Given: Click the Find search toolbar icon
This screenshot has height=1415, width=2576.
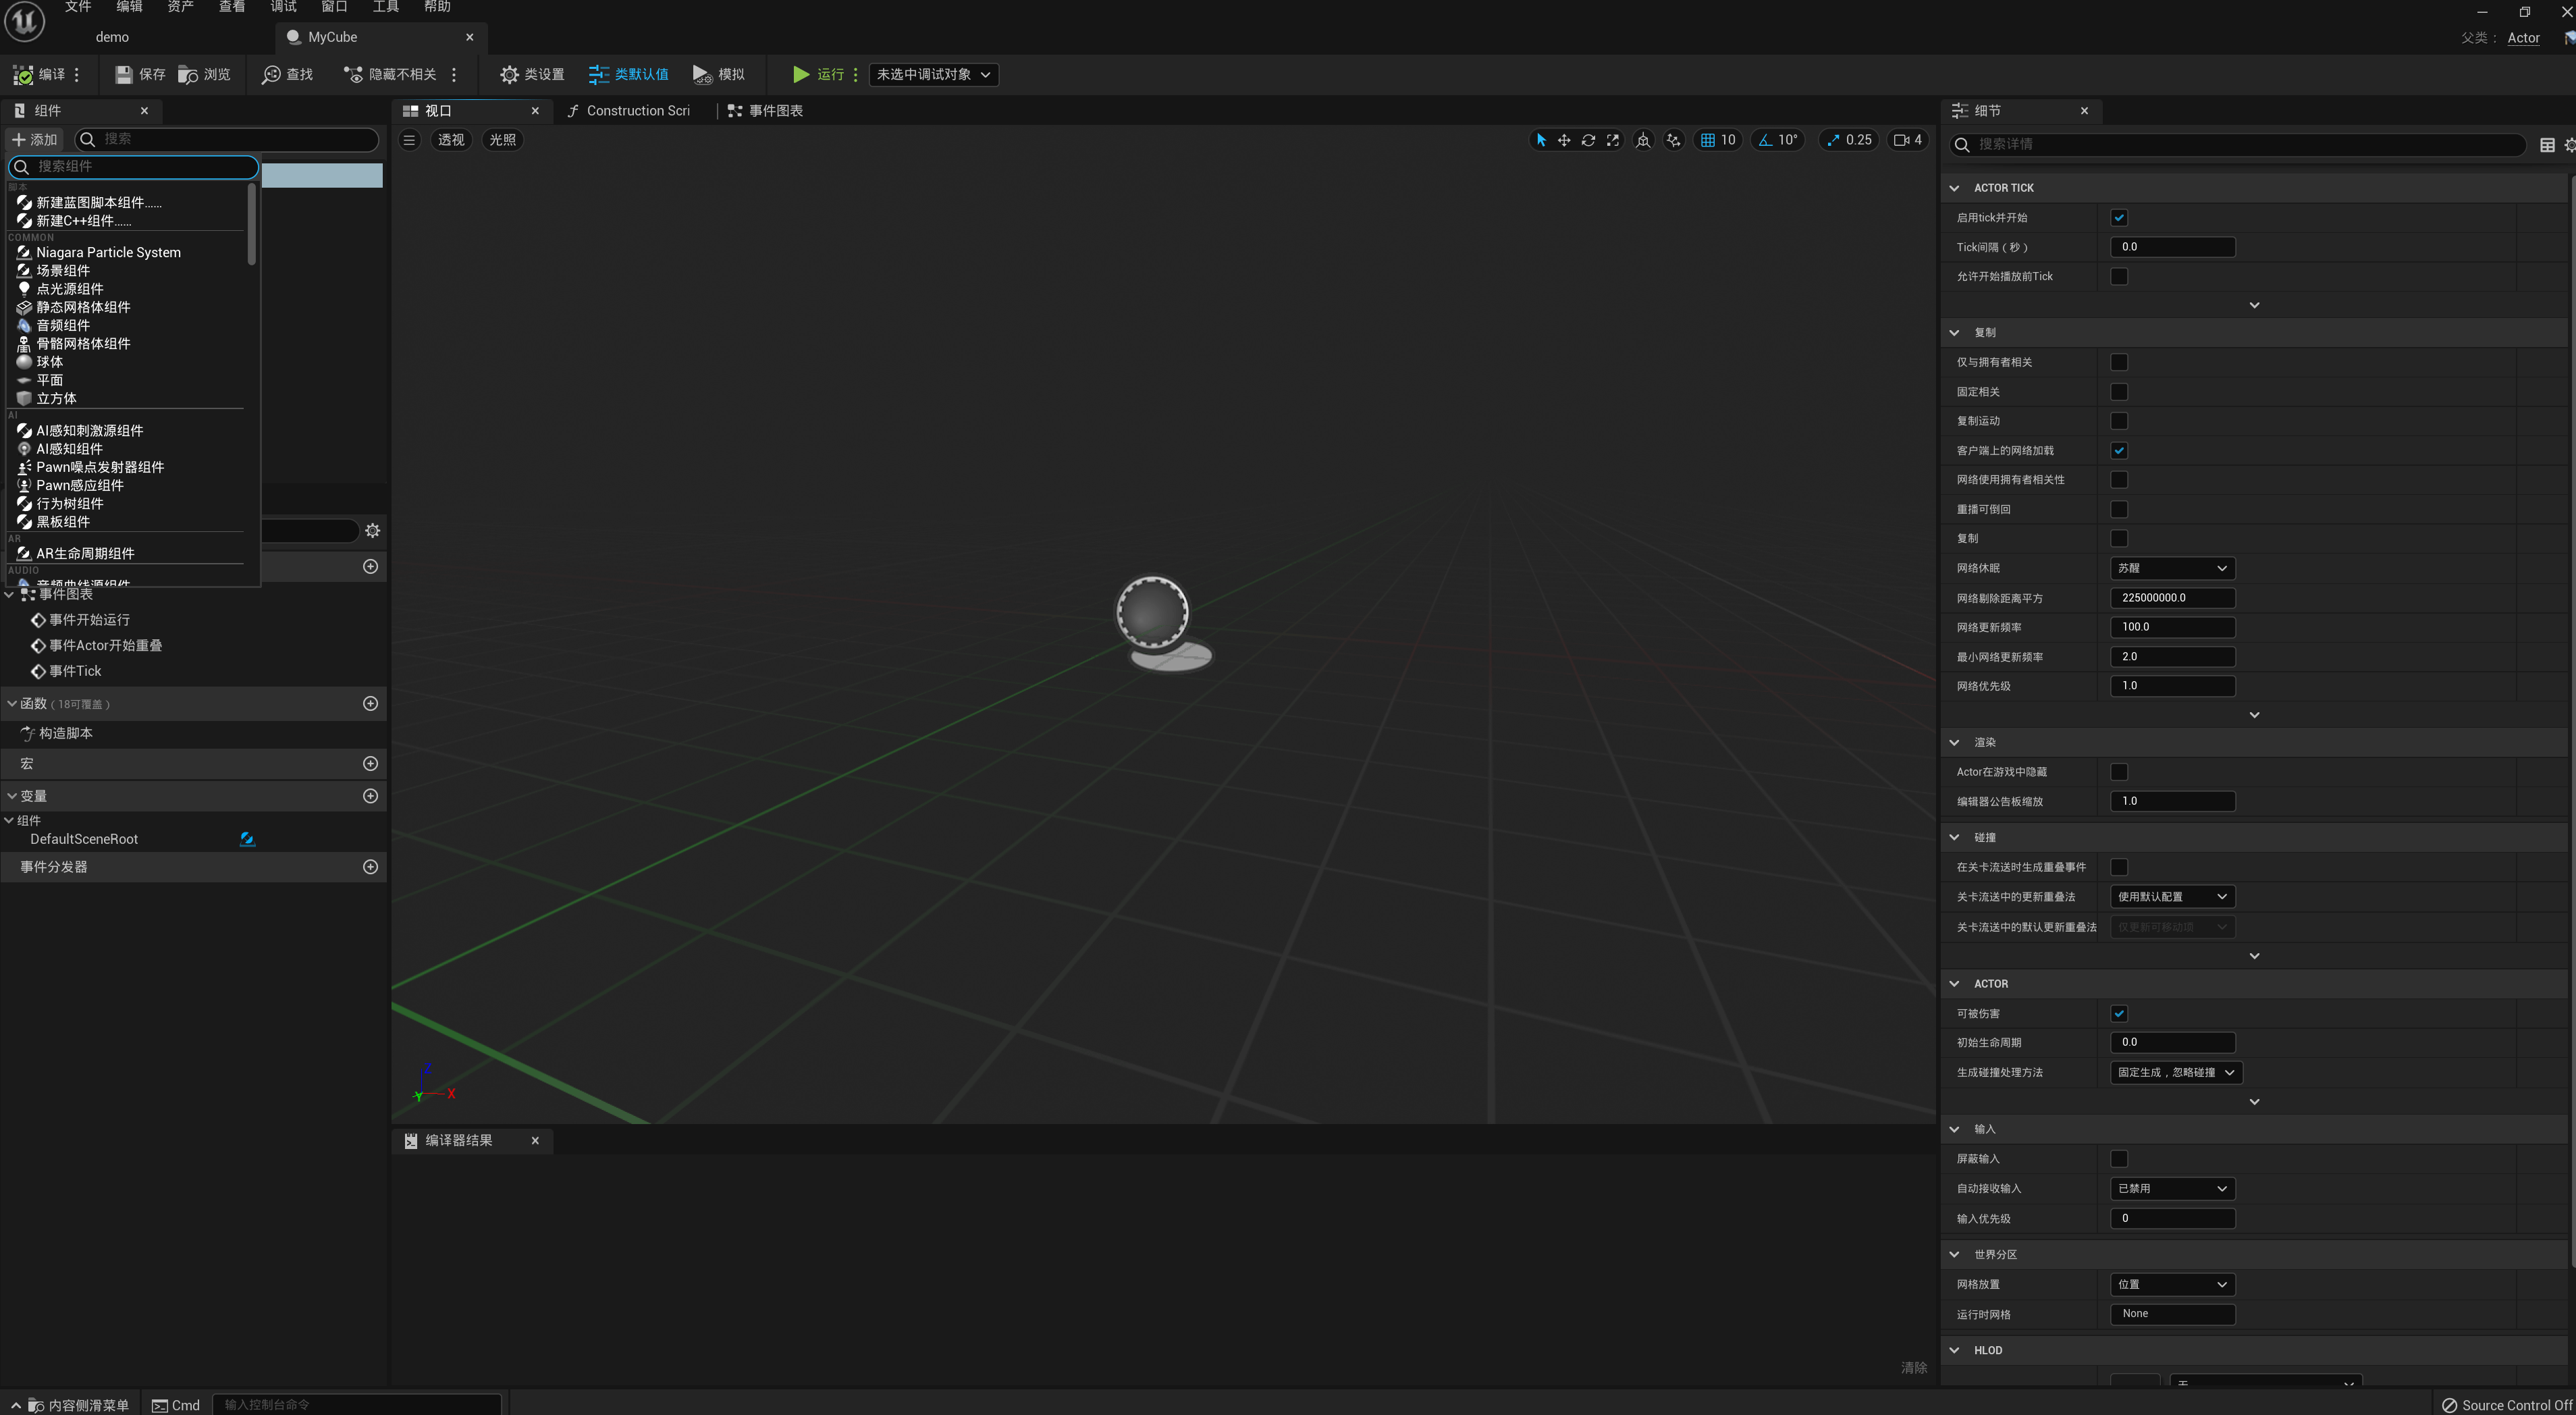Looking at the screenshot, I should coord(271,75).
